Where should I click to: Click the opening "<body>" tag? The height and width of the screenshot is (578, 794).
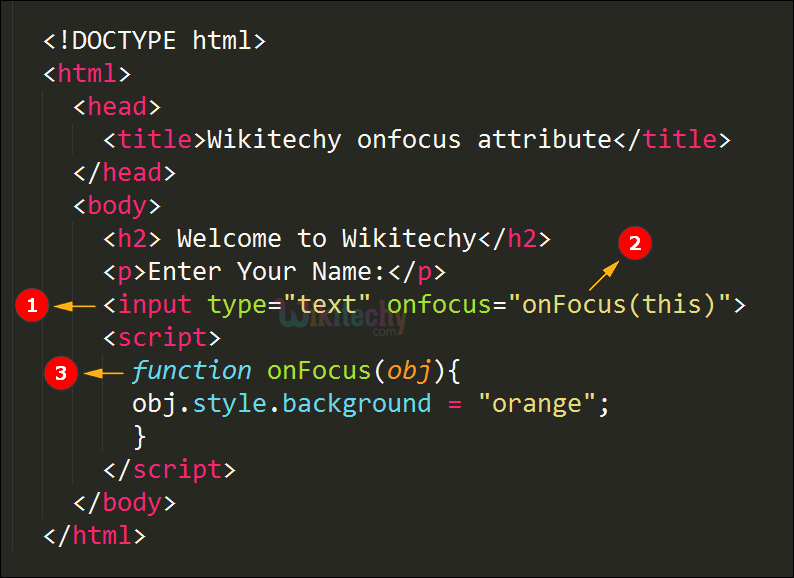[x=117, y=206]
